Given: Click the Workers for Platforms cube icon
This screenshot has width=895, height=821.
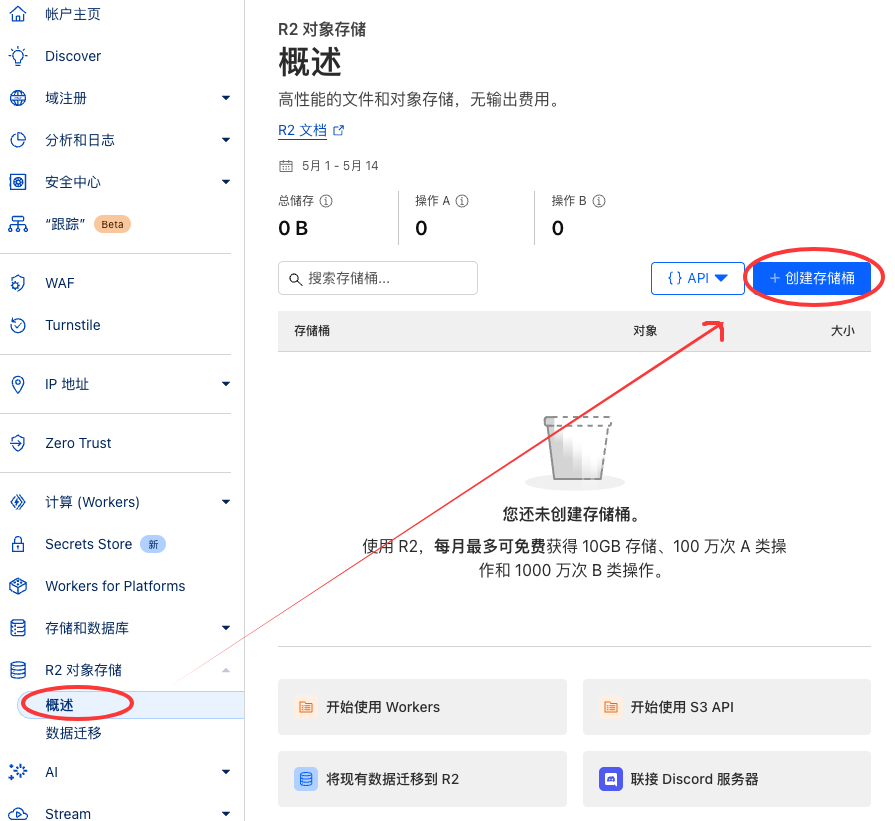Looking at the screenshot, I should 18,586.
